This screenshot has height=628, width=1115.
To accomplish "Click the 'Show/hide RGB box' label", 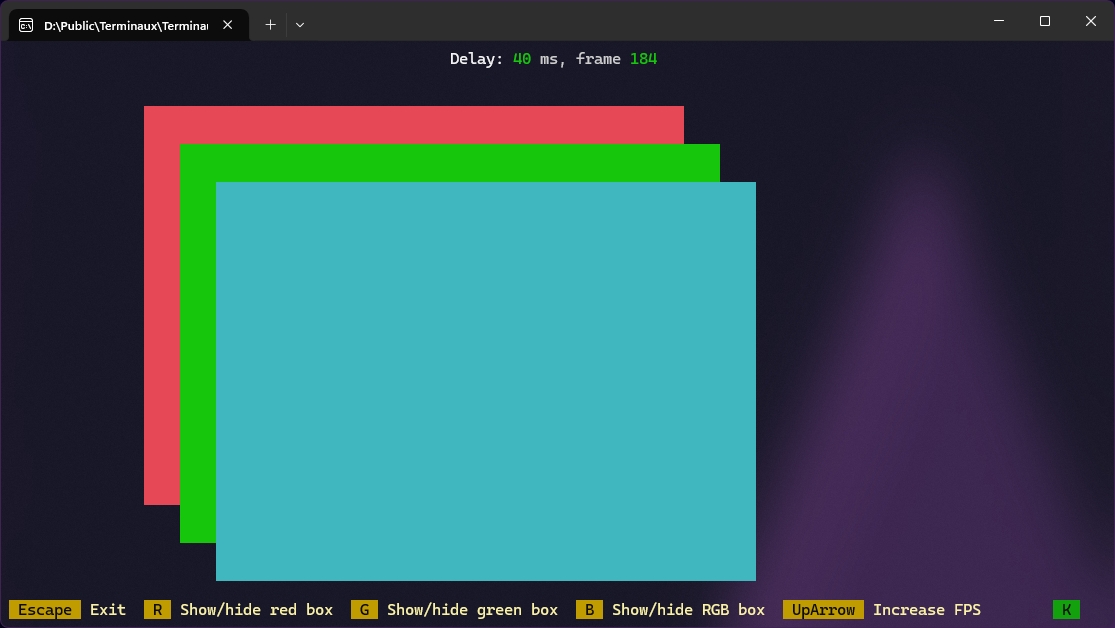I will [688, 610].
